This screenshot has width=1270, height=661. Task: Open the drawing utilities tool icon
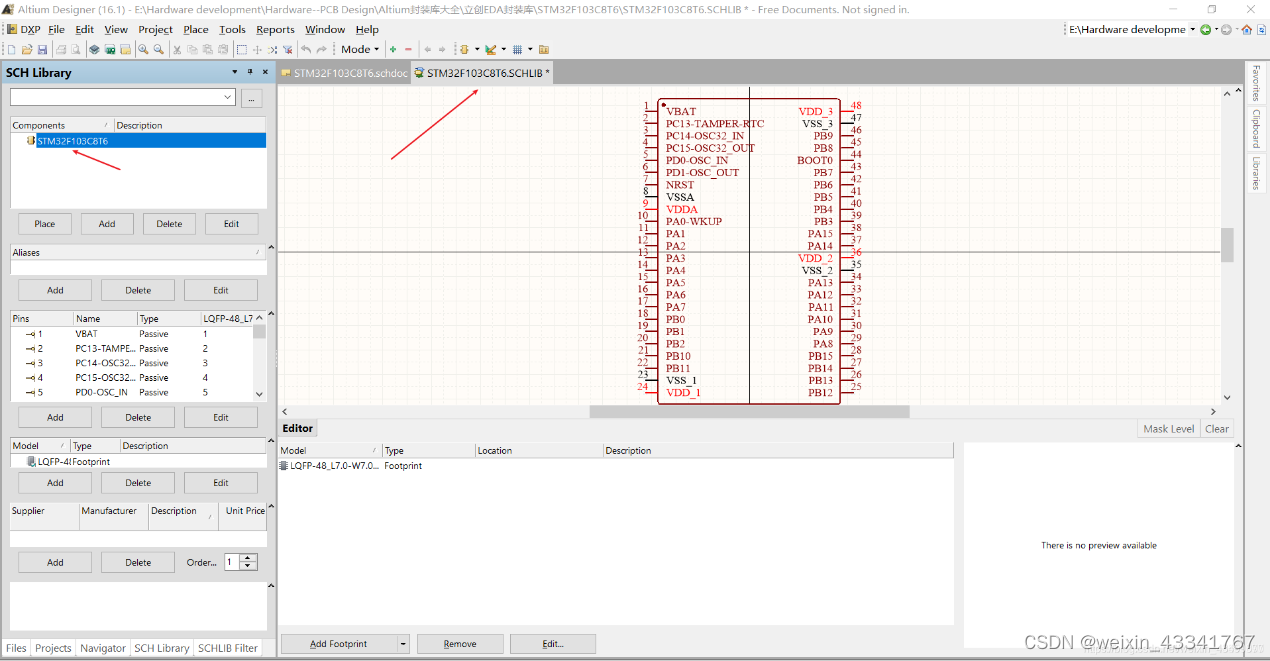coord(490,49)
